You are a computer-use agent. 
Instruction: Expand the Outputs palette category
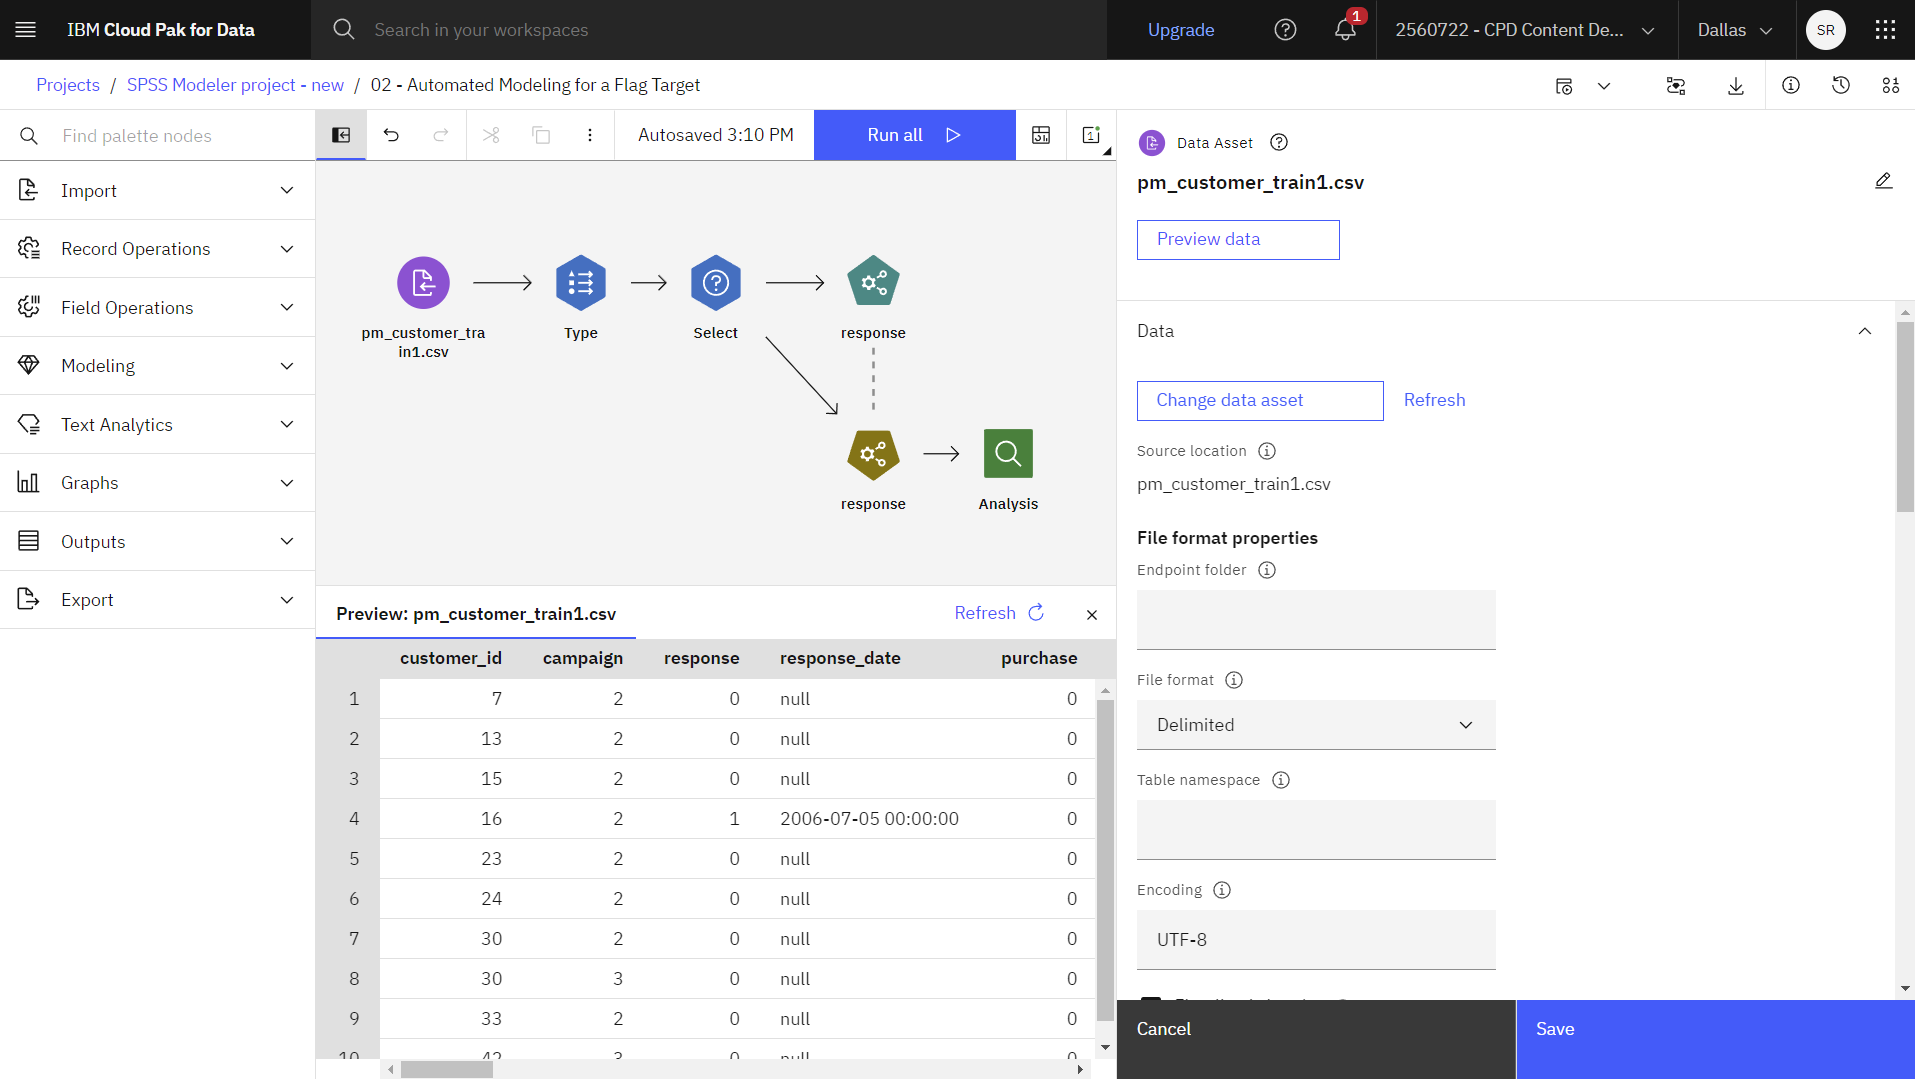point(158,541)
